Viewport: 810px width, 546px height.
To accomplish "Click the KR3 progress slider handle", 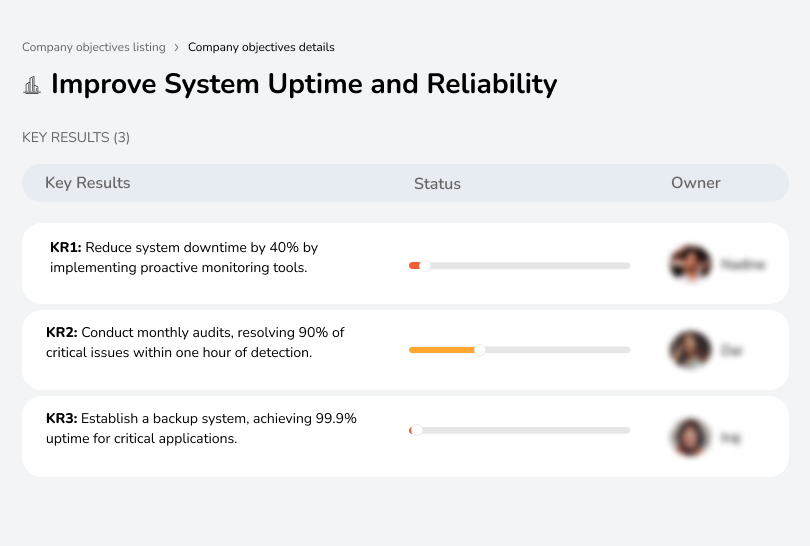I will (x=416, y=430).
